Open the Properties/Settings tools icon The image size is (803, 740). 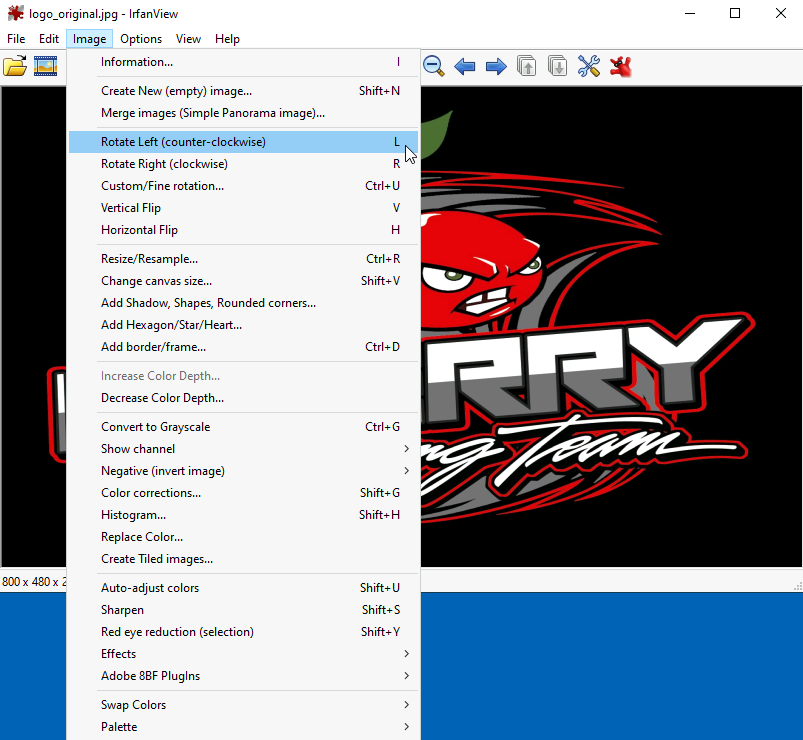tap(589, 66)
